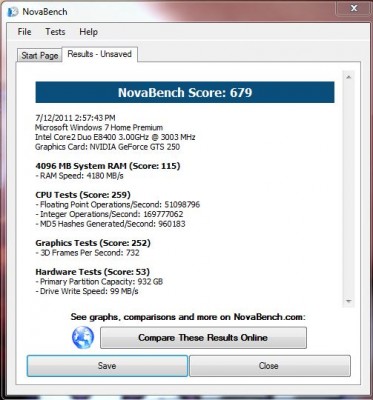Viewport: 373px width, 400px height.
Task: Click Compare These Results Online button
Action: pyautogui.click(x=203, y=338)
